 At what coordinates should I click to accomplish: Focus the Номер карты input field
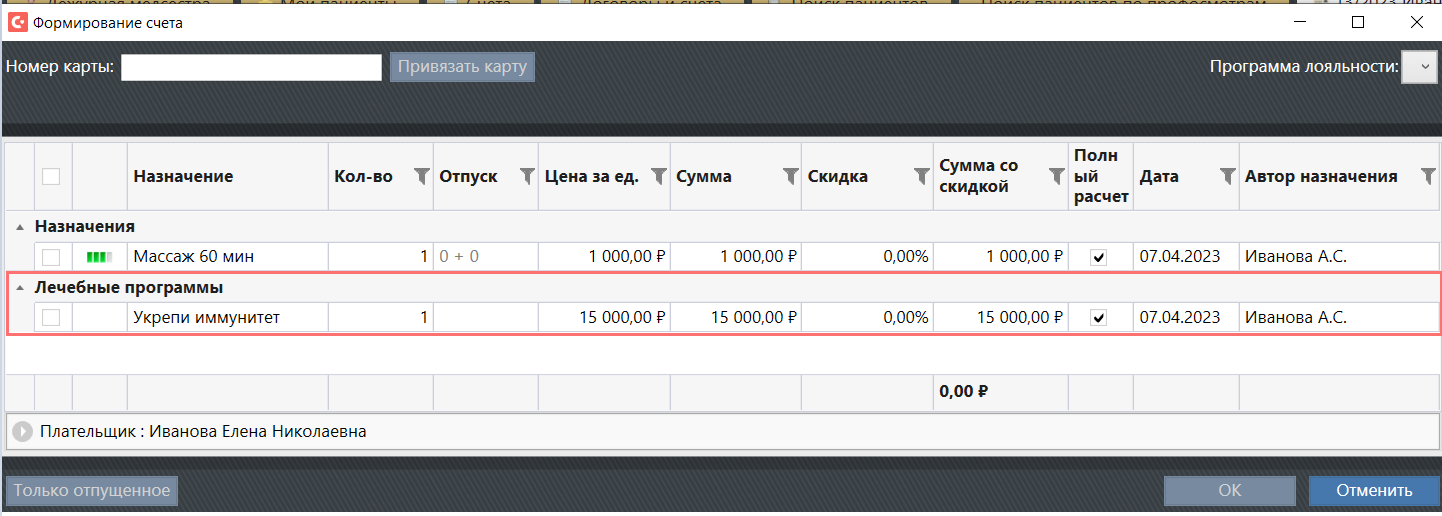(251, 67)
